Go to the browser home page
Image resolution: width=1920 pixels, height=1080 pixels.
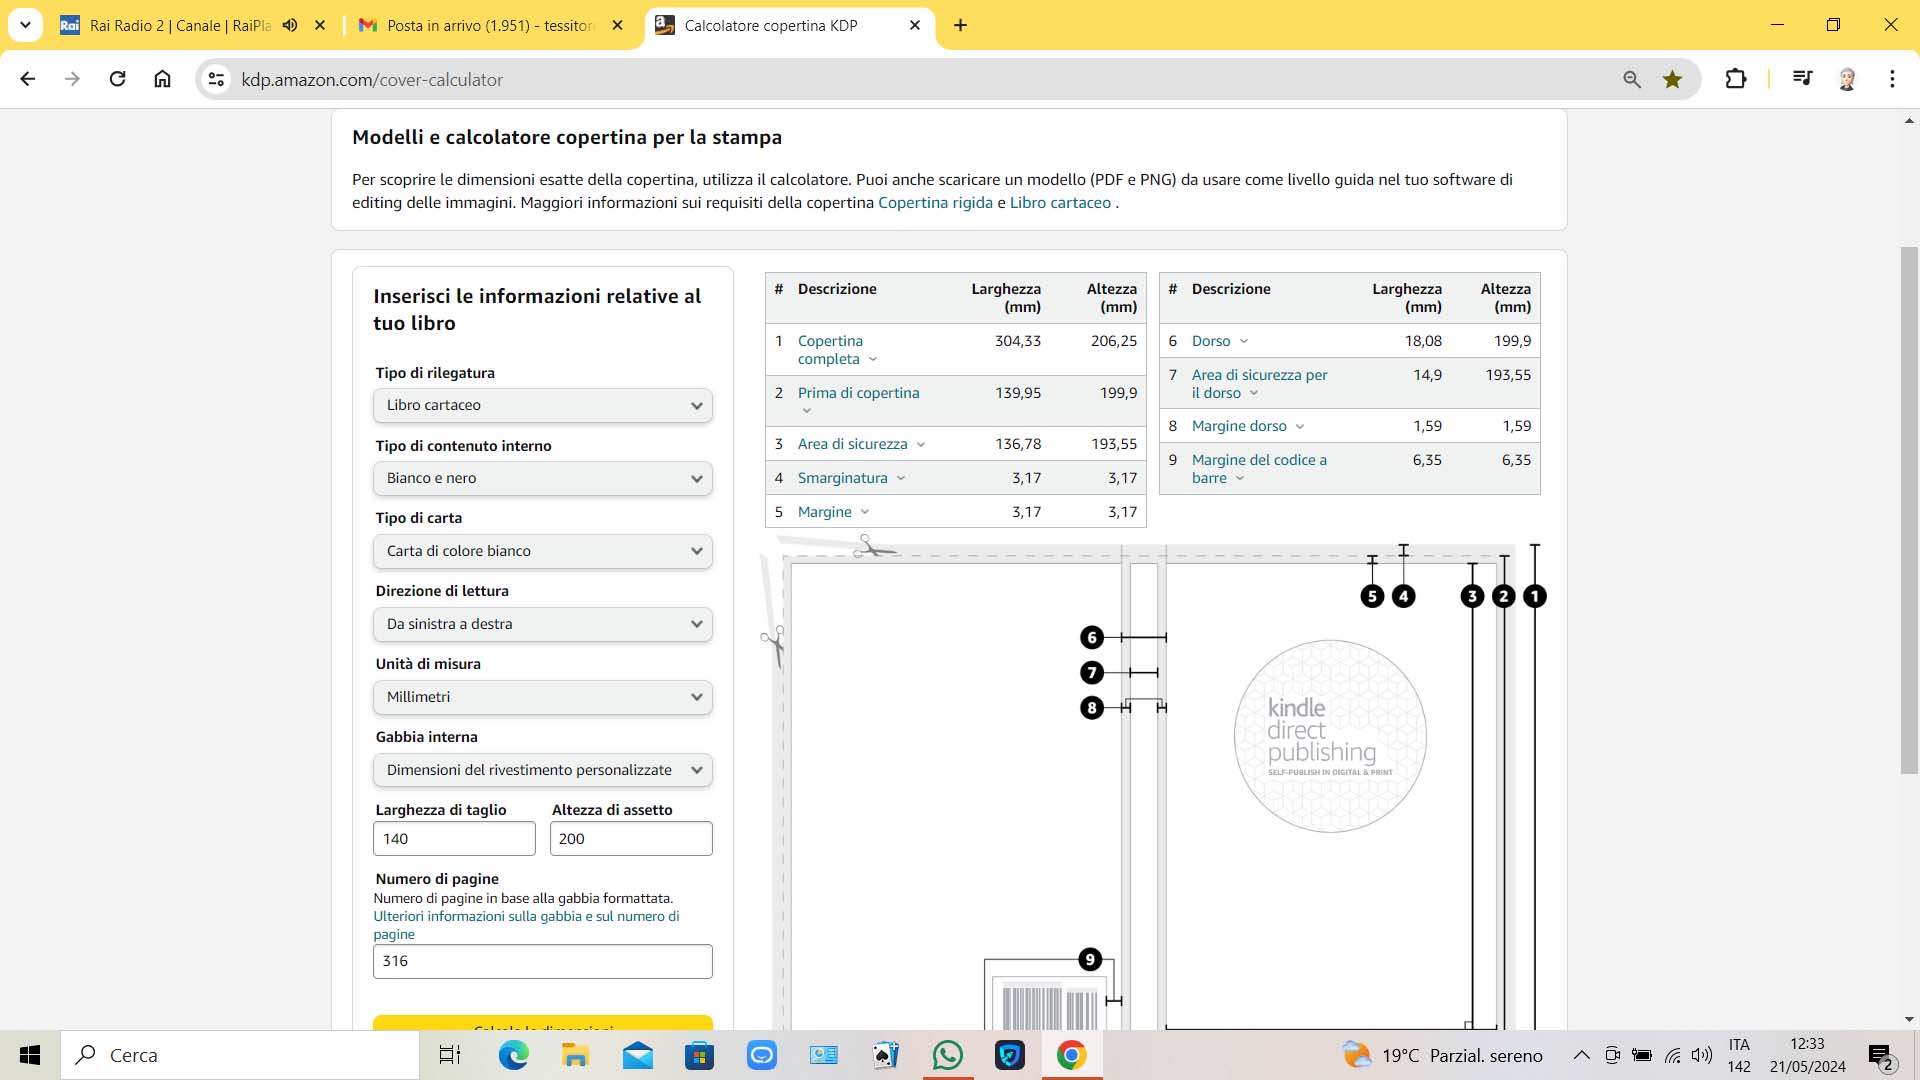pyautogui.click(x=162, y=79)
